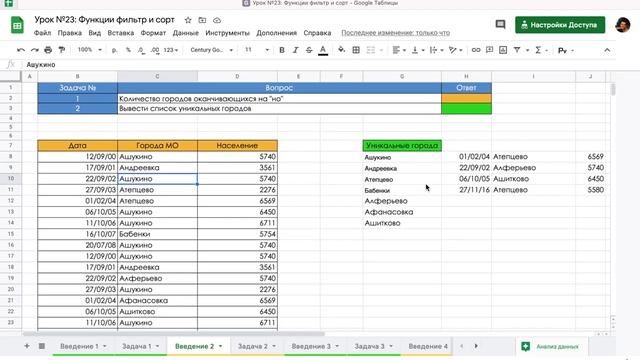Click the merge cells icon
Viewport: 640px width, 360px height.
coord(371,50)
